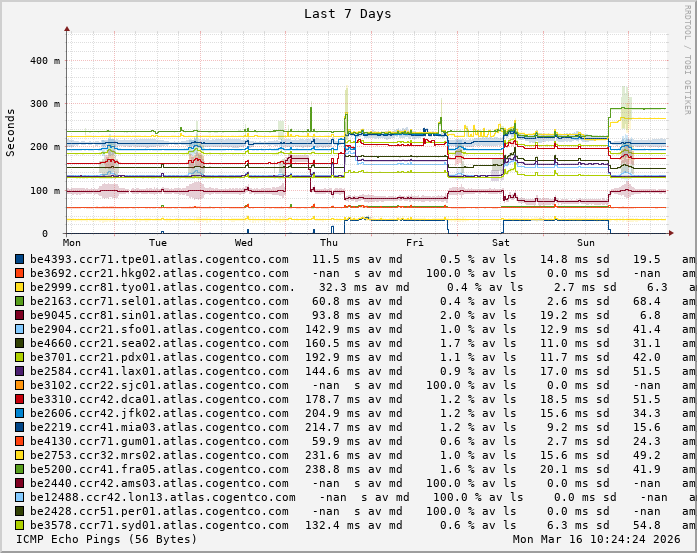Image resolution: width=697 pixels, height=553 pixels.
Task: Click the Thu label on the time axis
Action: [329, 243]
